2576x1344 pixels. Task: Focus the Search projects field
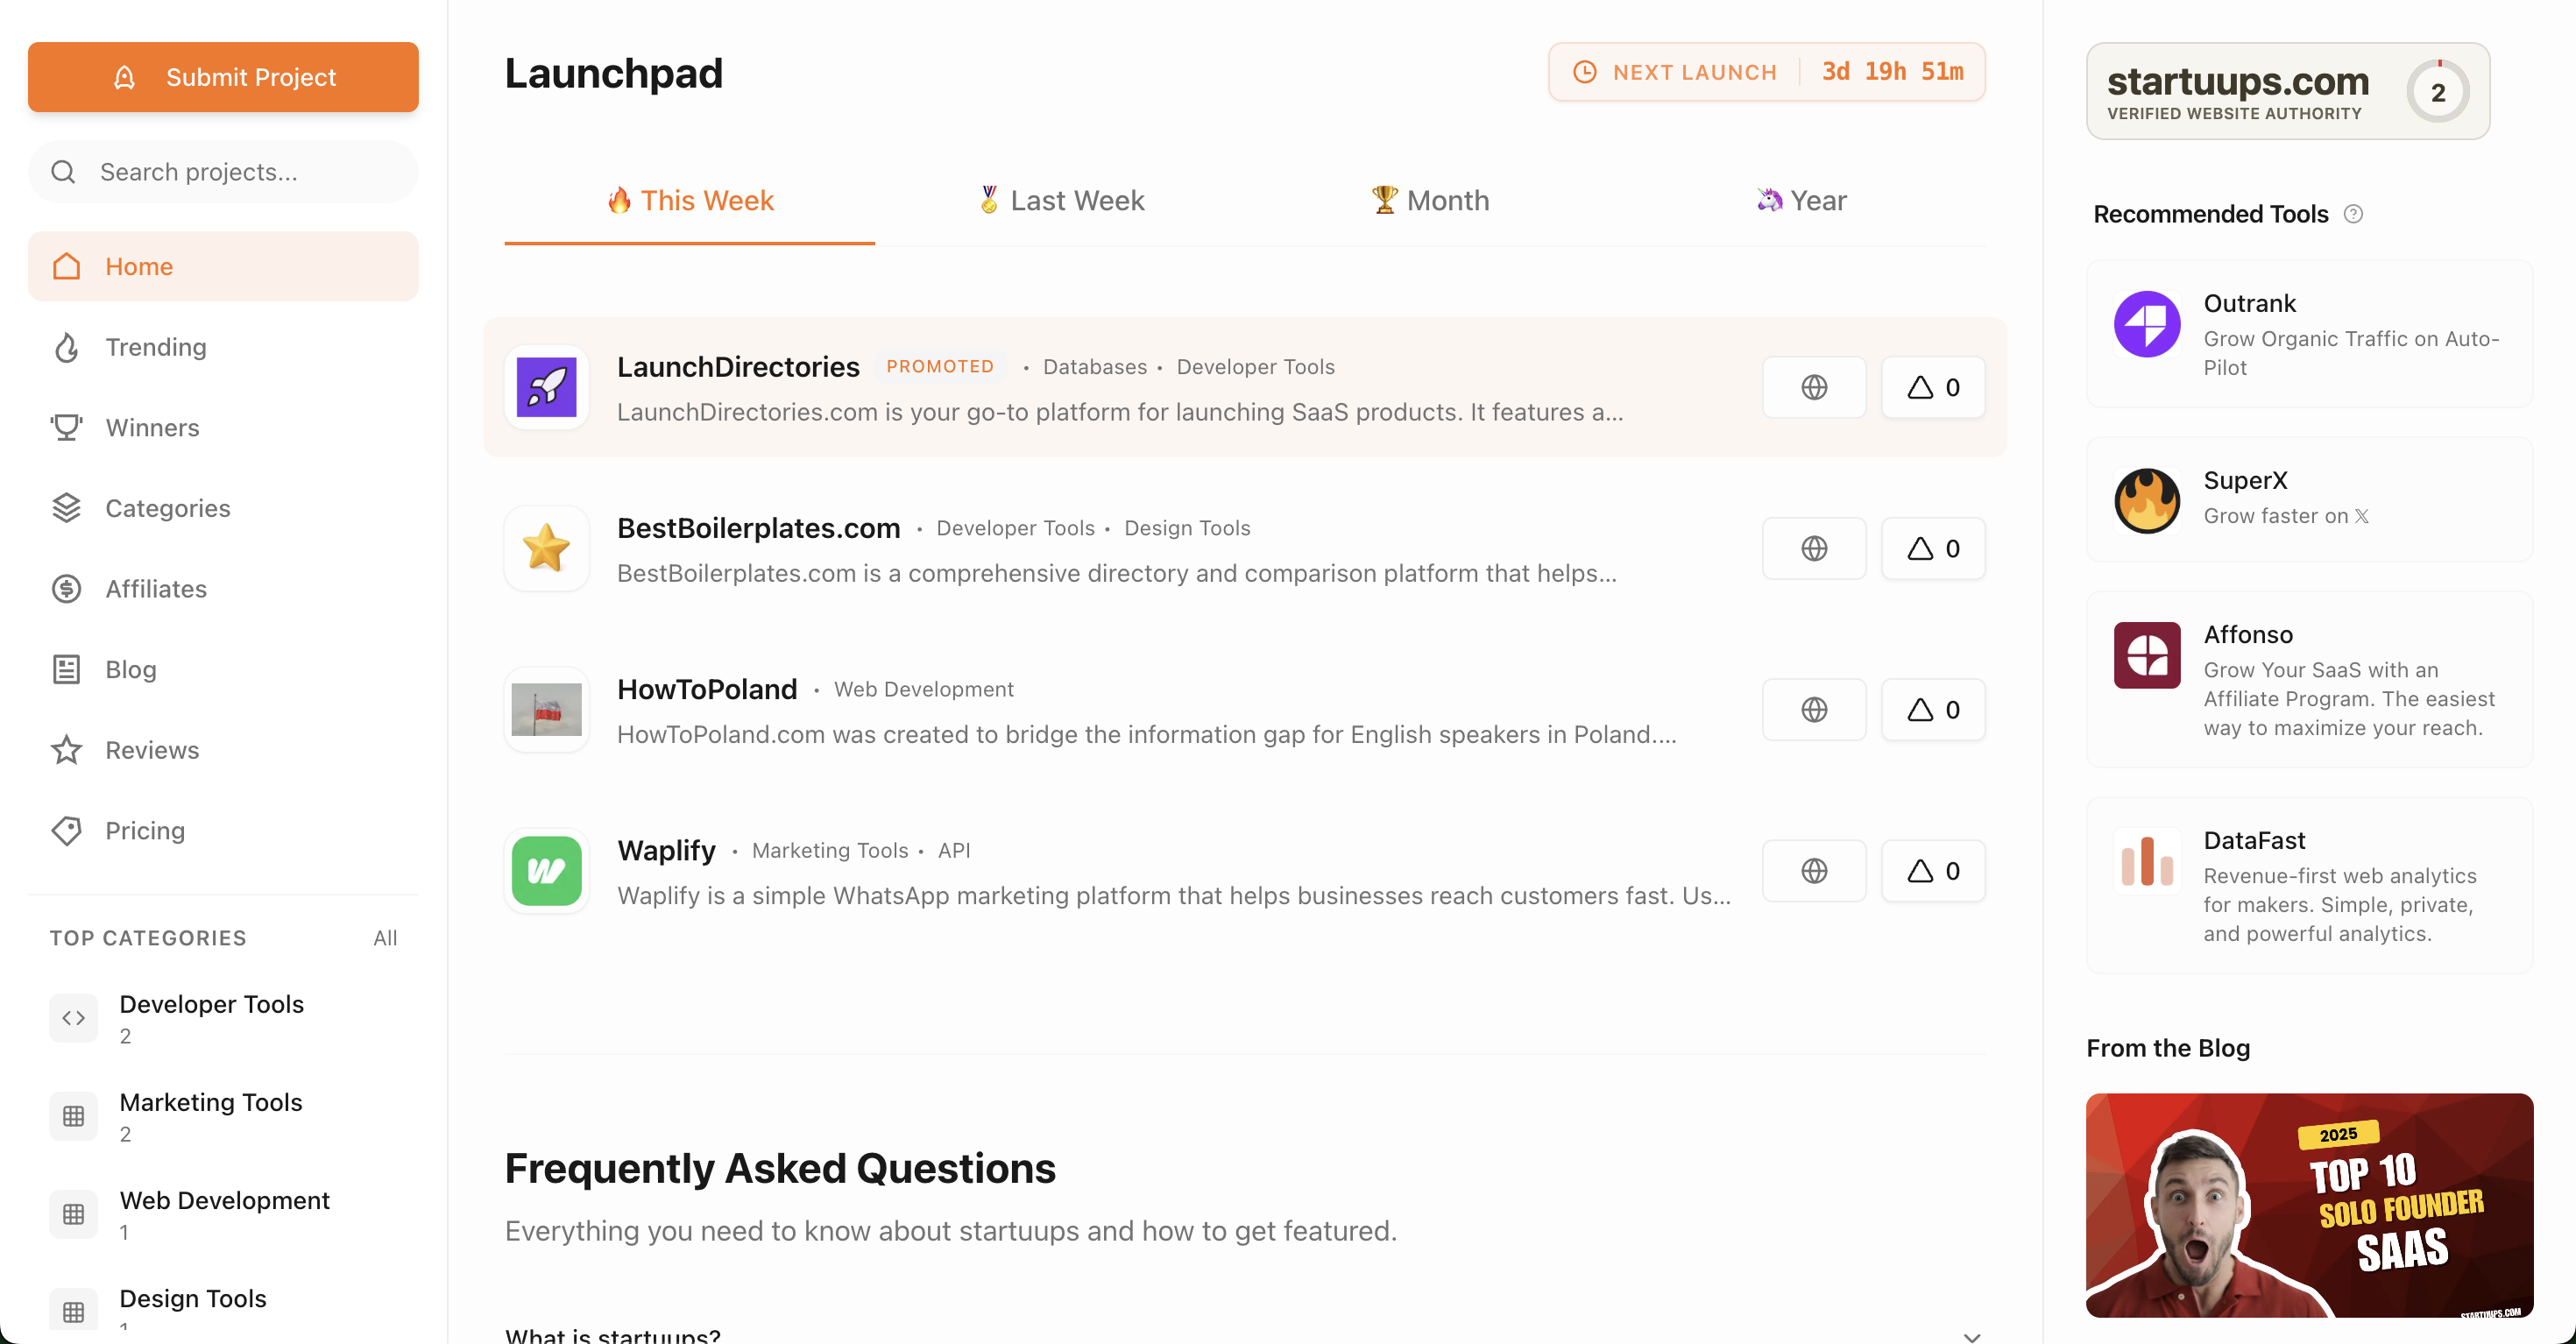coord(240,172)
